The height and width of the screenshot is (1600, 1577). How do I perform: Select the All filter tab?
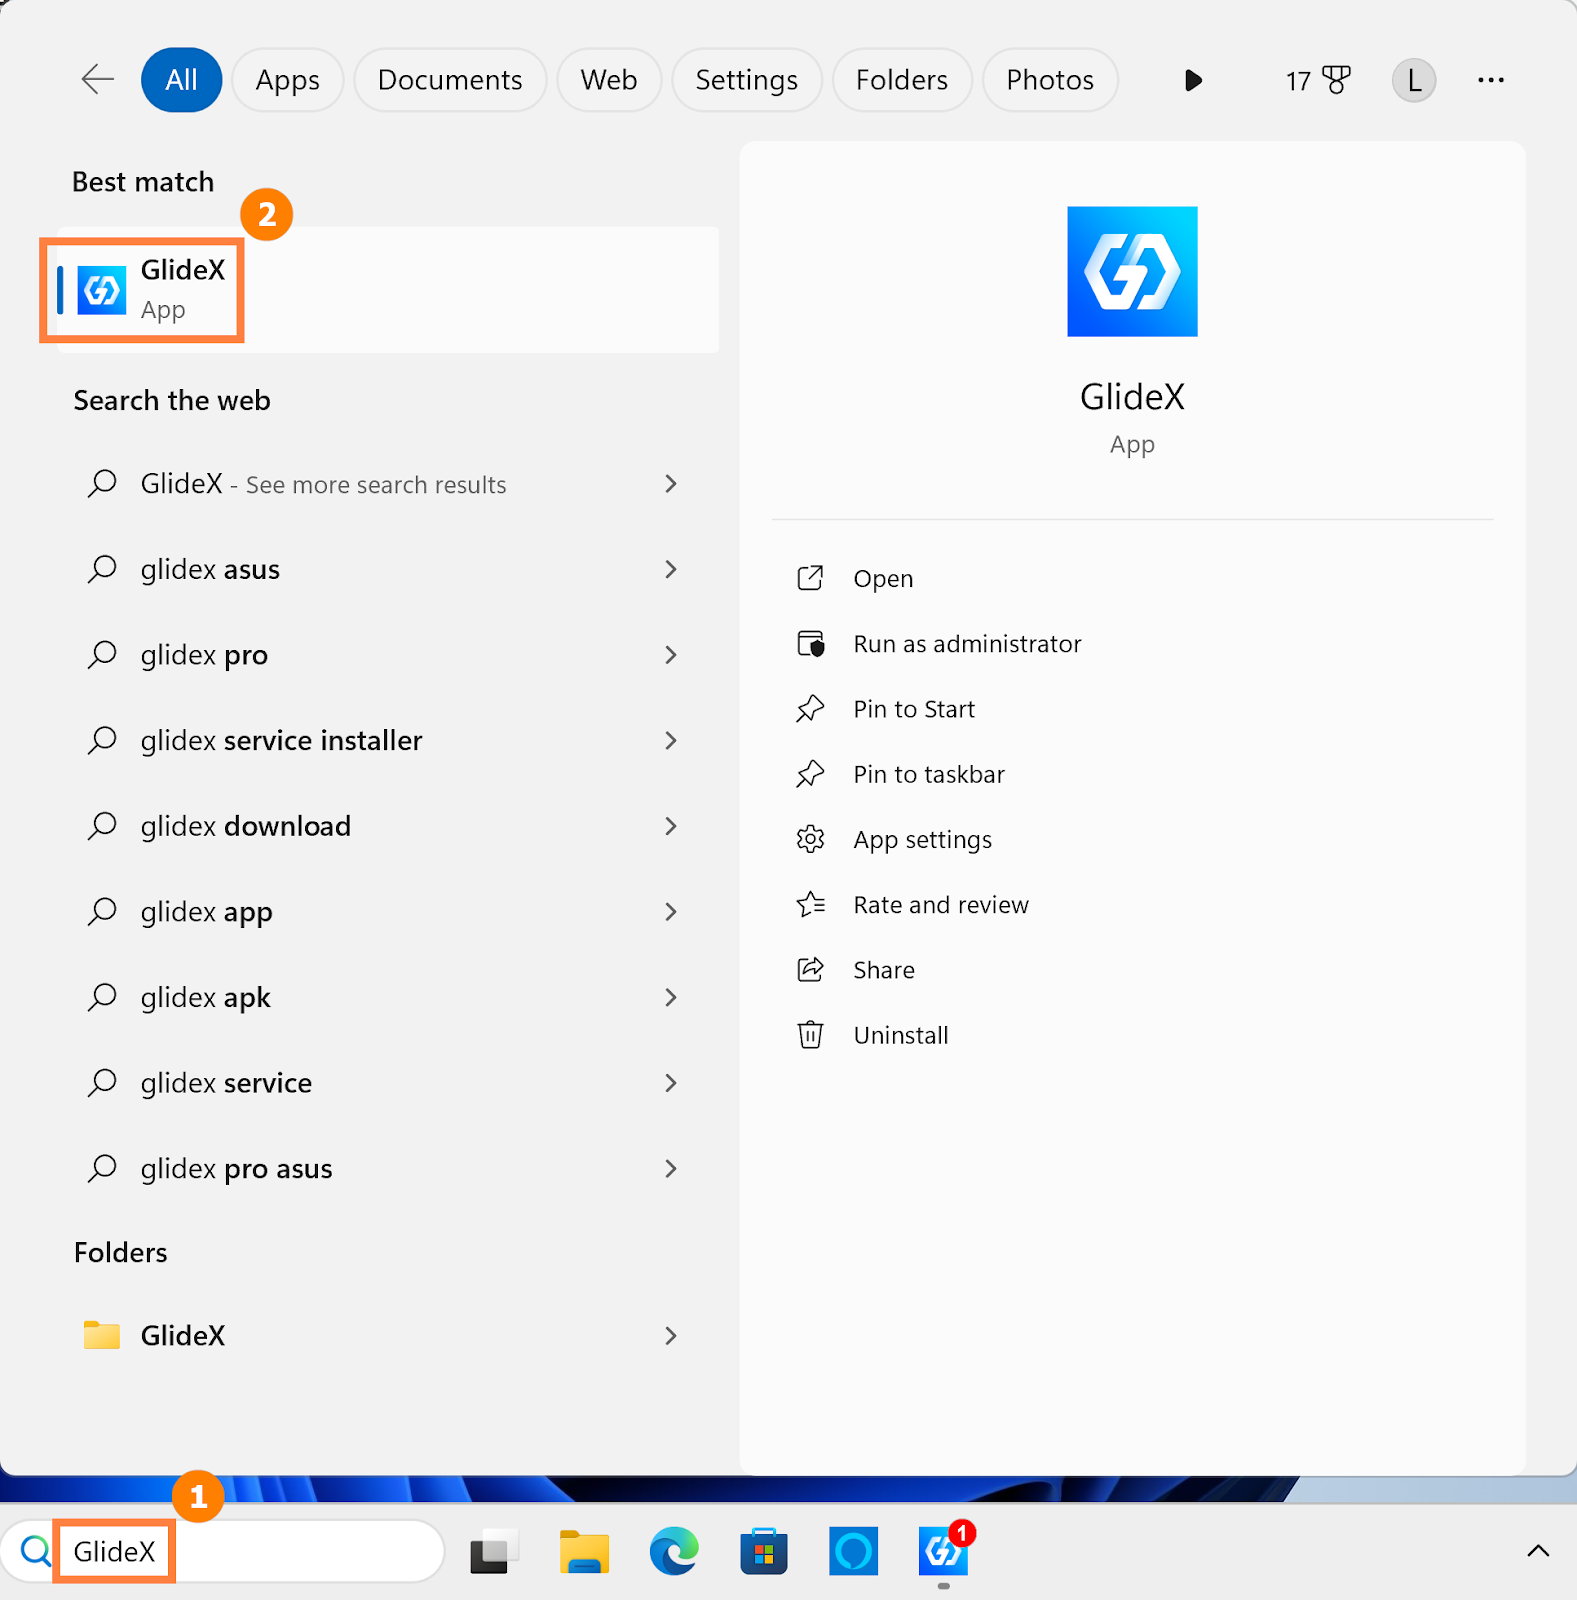click(181, 80)
